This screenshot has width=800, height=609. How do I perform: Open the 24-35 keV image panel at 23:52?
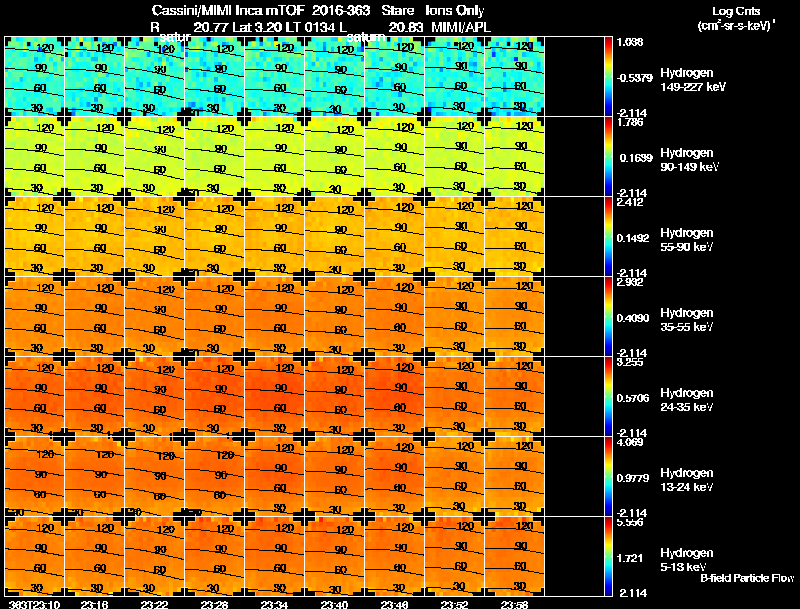click(455, 397)
